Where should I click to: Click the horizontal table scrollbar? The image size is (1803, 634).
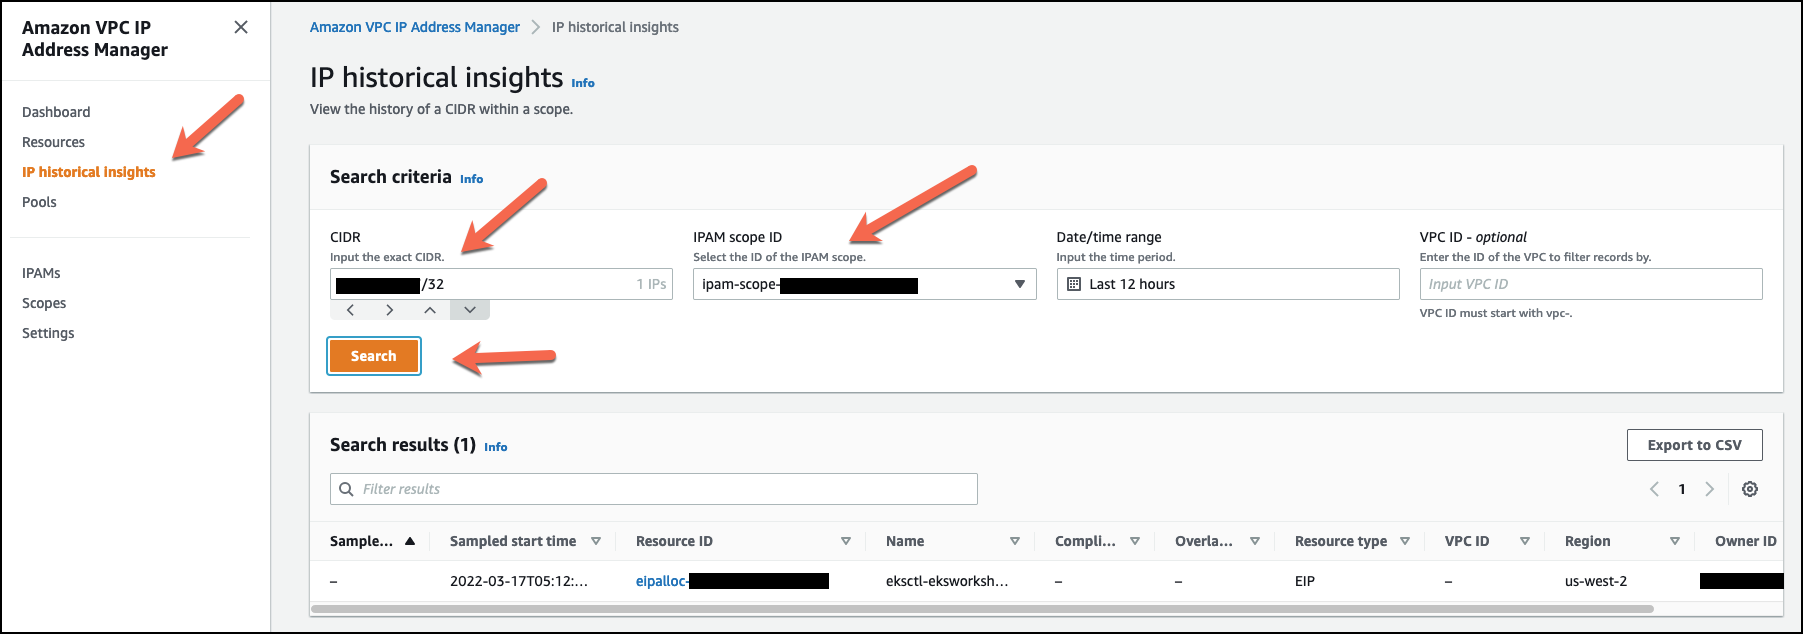982,609
